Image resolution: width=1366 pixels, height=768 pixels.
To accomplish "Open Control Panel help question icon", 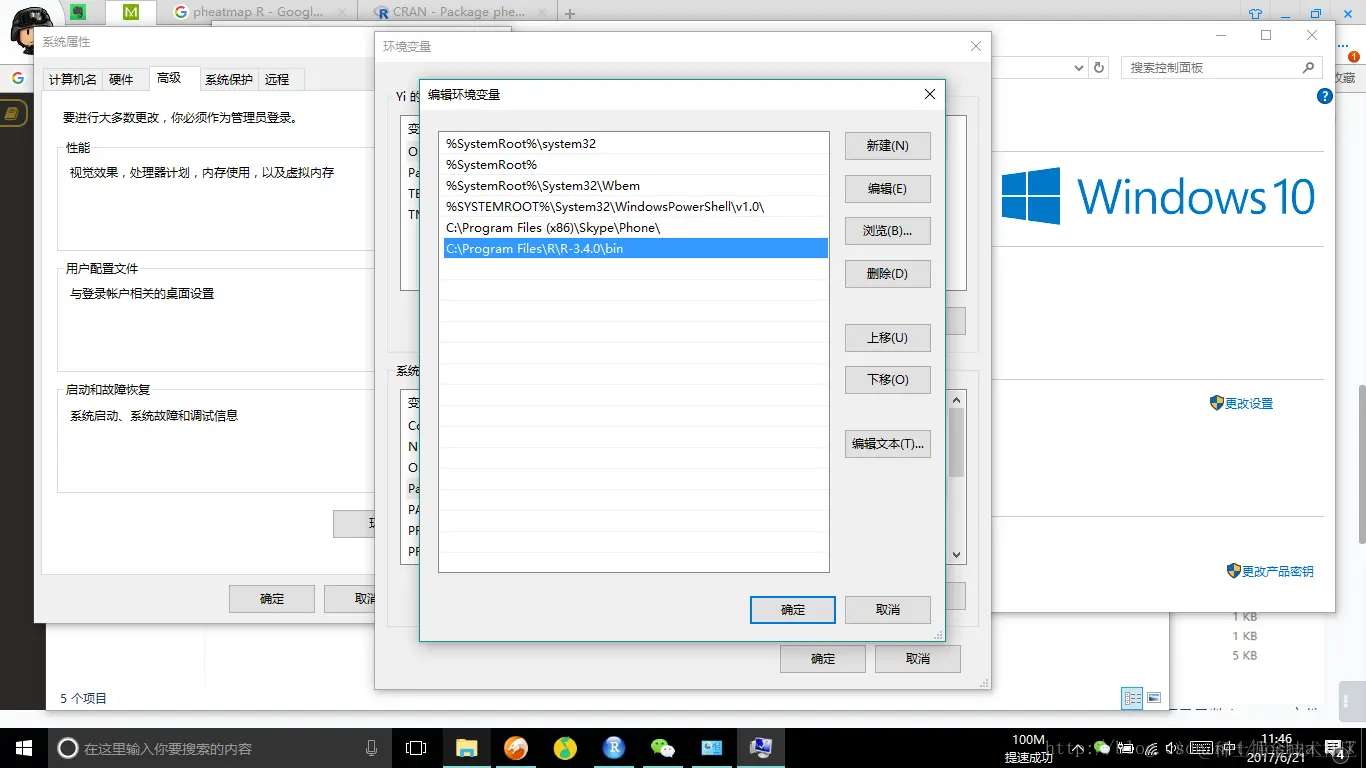I will [1325, 97].
